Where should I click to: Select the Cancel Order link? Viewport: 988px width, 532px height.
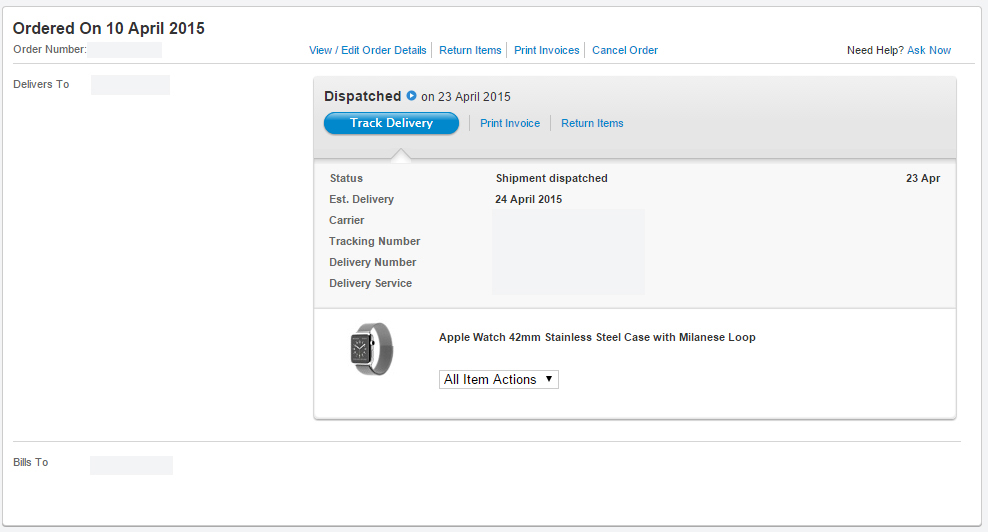pyautogui.click(x=624, y=50)
